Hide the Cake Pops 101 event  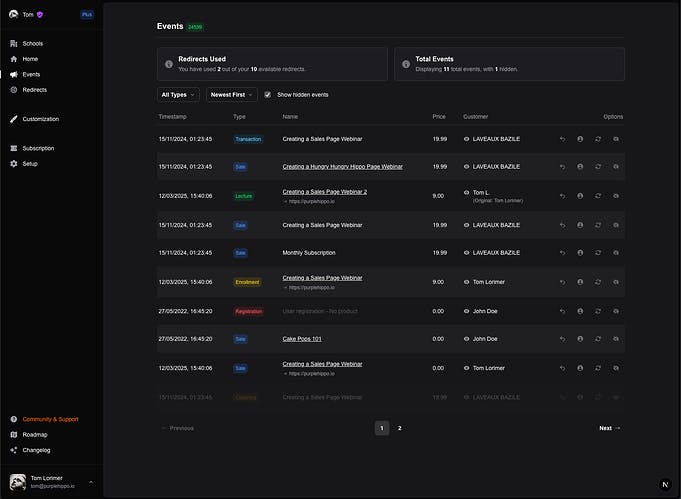(616, 339)
